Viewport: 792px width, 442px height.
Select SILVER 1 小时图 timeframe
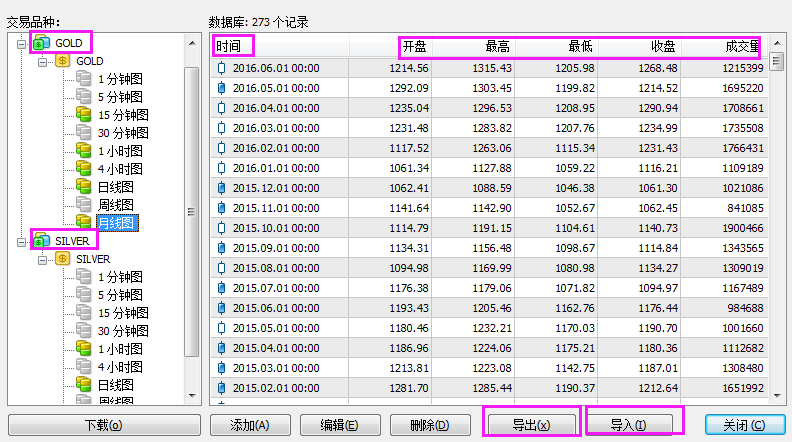click(x=120, y=349)
